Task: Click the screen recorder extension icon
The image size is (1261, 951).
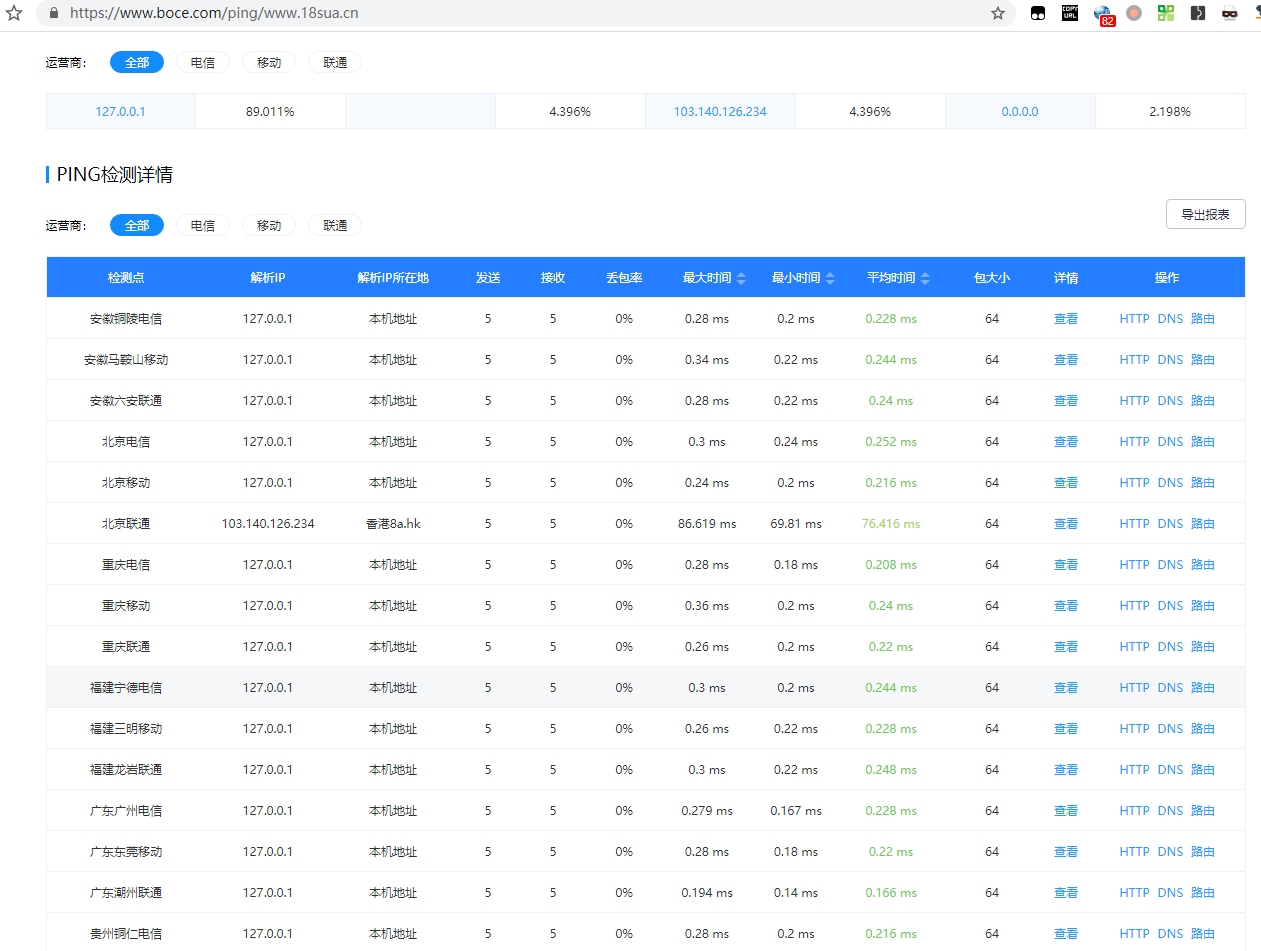Action: click(x=1133, y=13)
